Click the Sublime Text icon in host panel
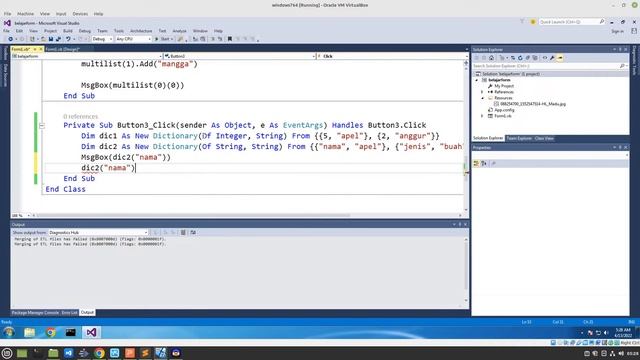The height and width of the screenshot is (360, 640). click(145, 353)
